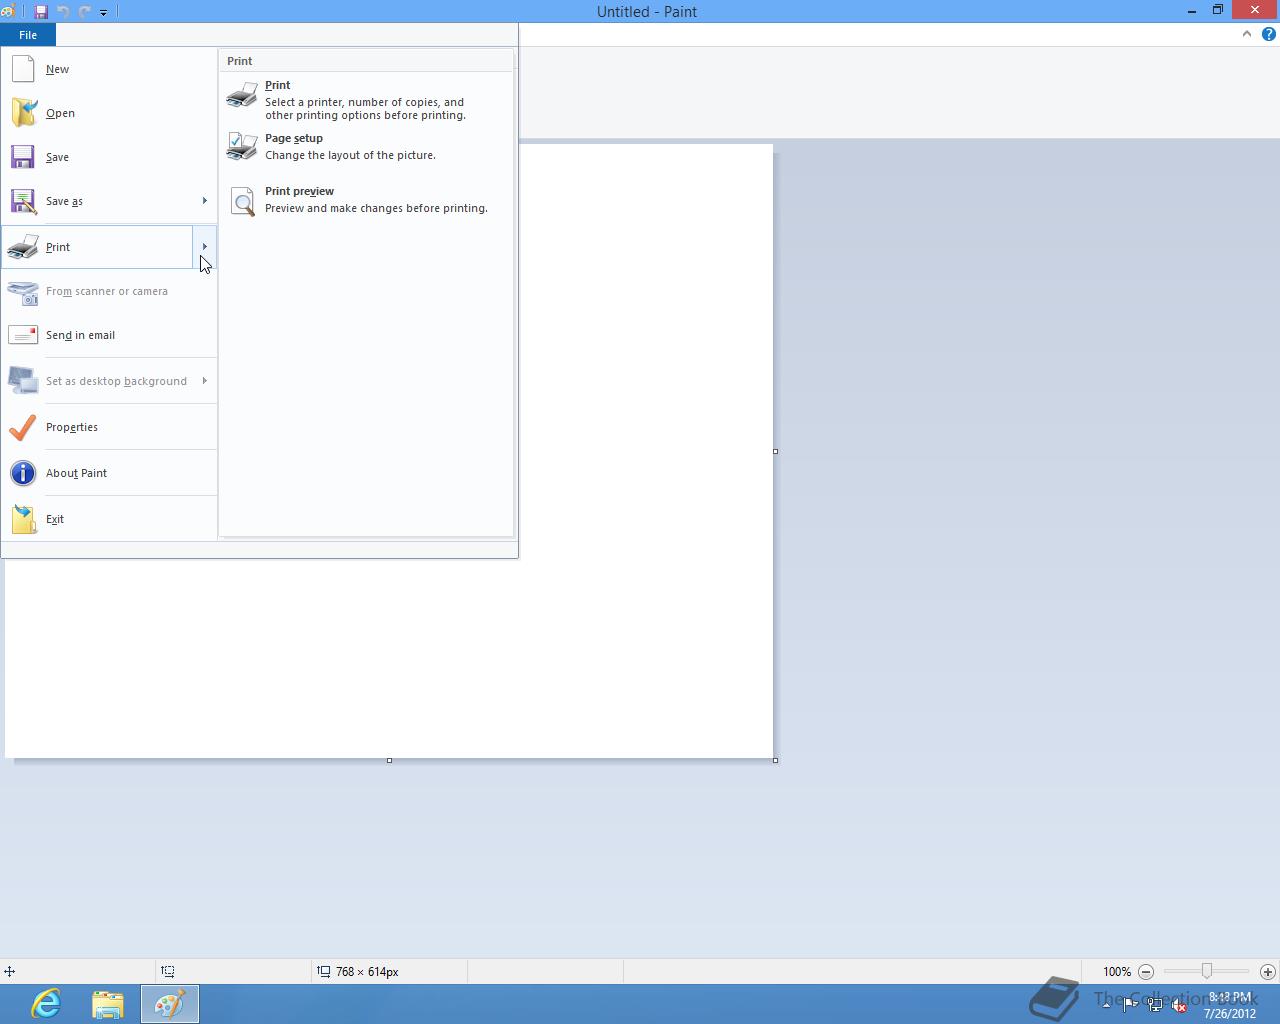Viewport: 1280px width, 1024px height.
Task: Click the Save as icon in File menu
Action: [23, 201]
